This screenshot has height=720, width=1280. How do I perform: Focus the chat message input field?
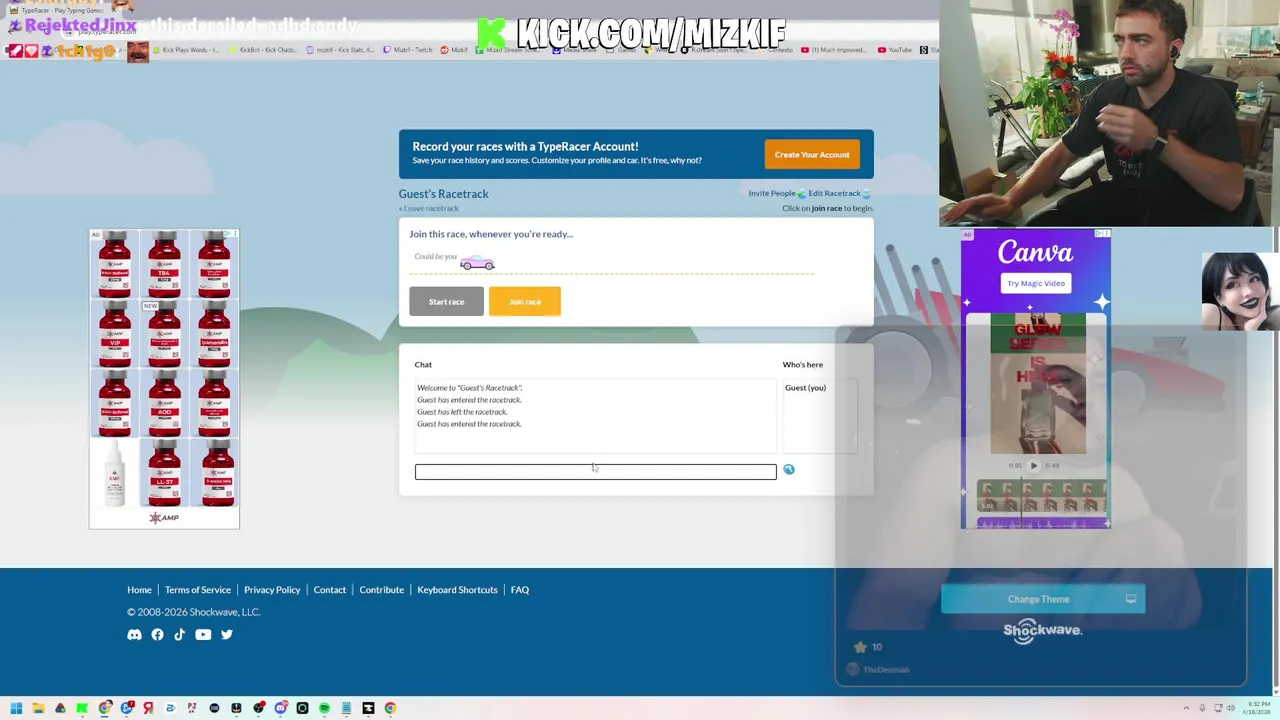(595, 472)
